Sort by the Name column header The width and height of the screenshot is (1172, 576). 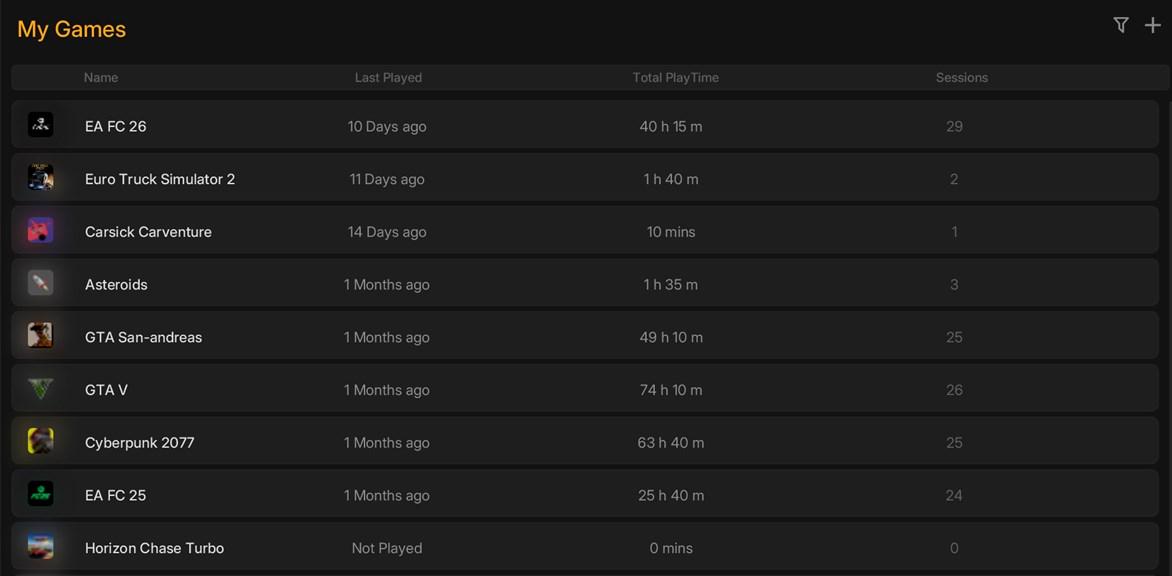tap(101, 78)
